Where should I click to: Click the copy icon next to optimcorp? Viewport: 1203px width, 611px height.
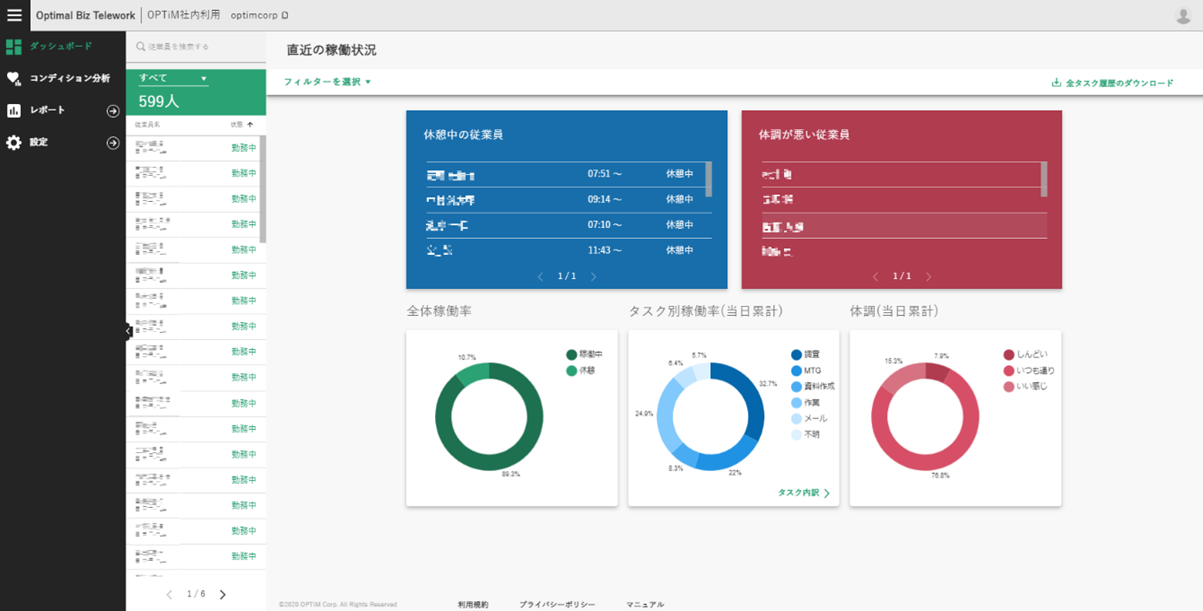point(285,16)
